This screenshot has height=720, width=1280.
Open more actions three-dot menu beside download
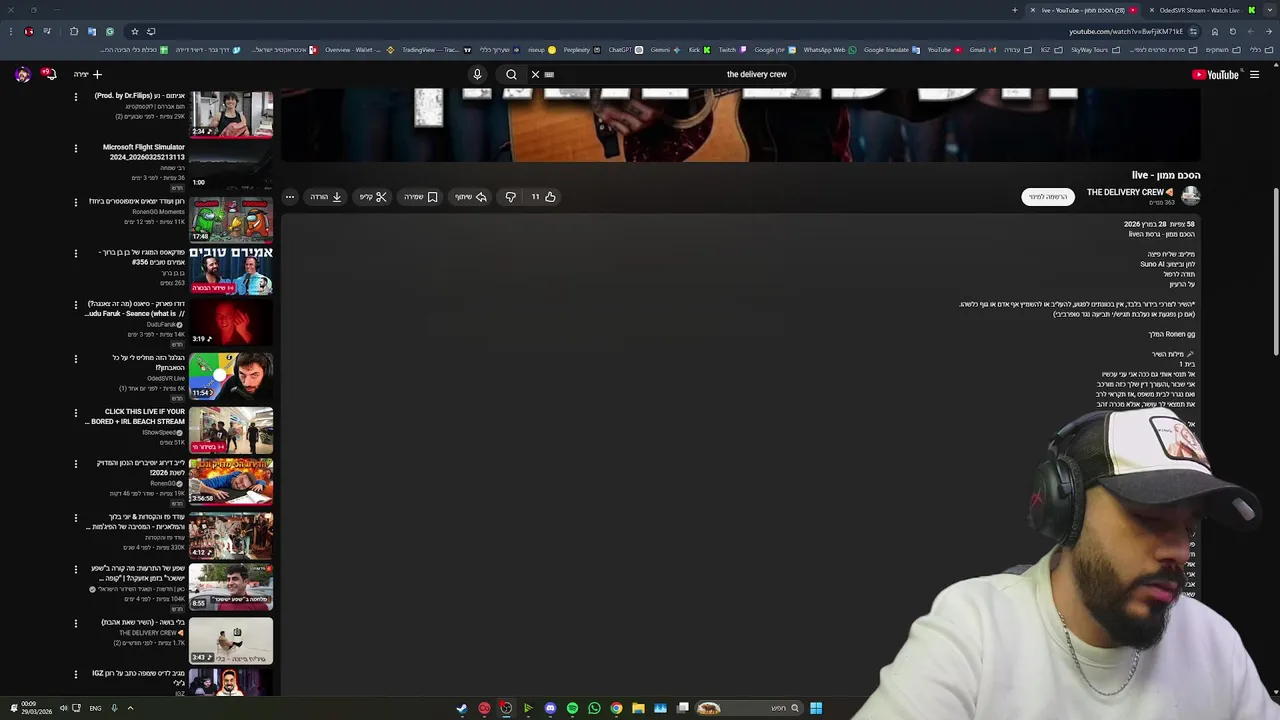pos(290,197)
